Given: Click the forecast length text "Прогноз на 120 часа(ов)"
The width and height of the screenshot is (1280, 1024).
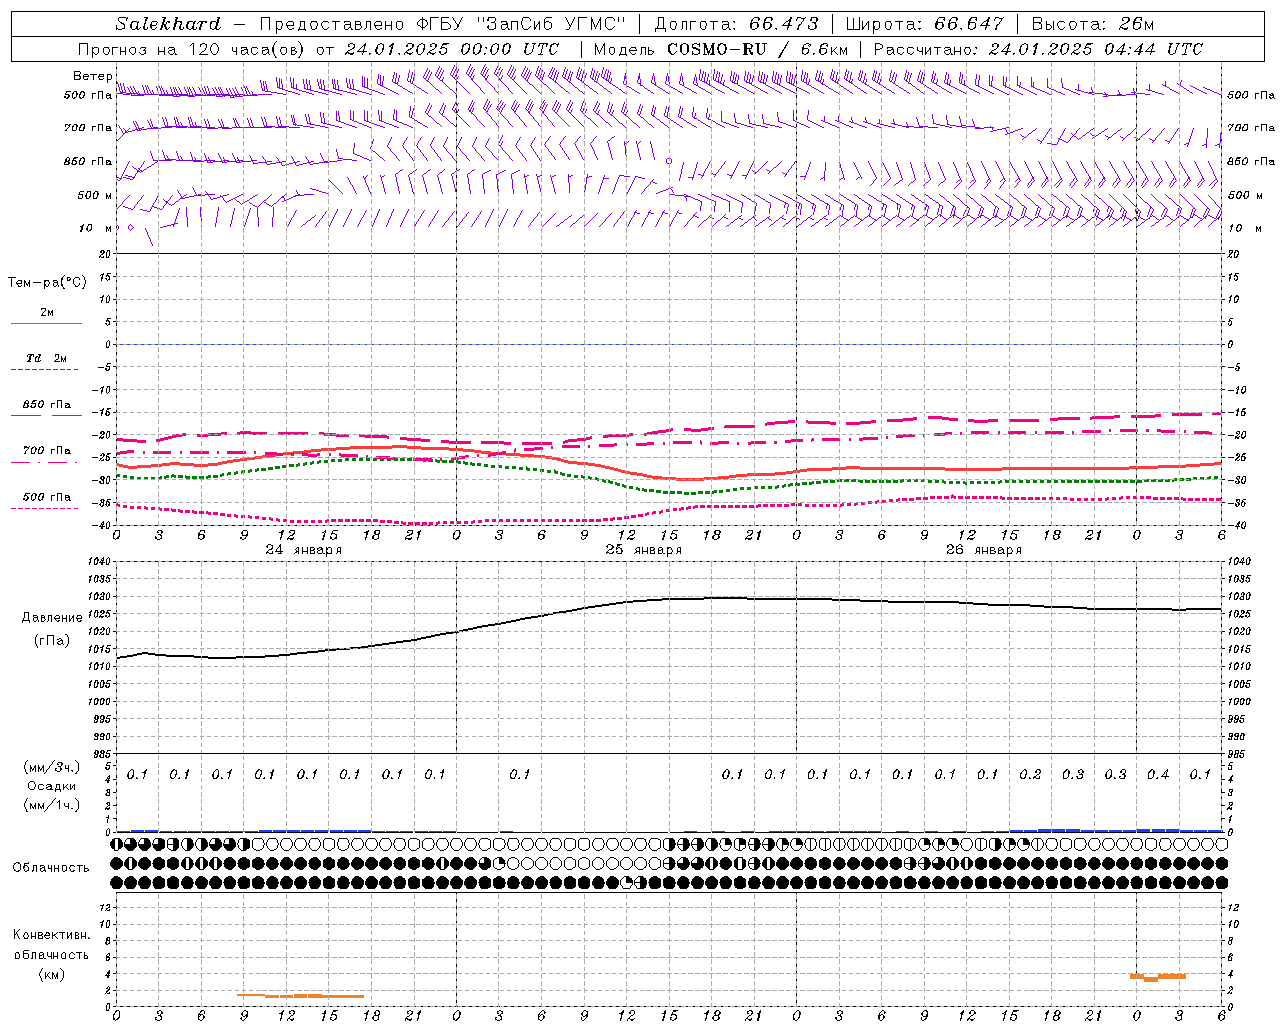Looking at the screenshot, I should pos(193,49).
